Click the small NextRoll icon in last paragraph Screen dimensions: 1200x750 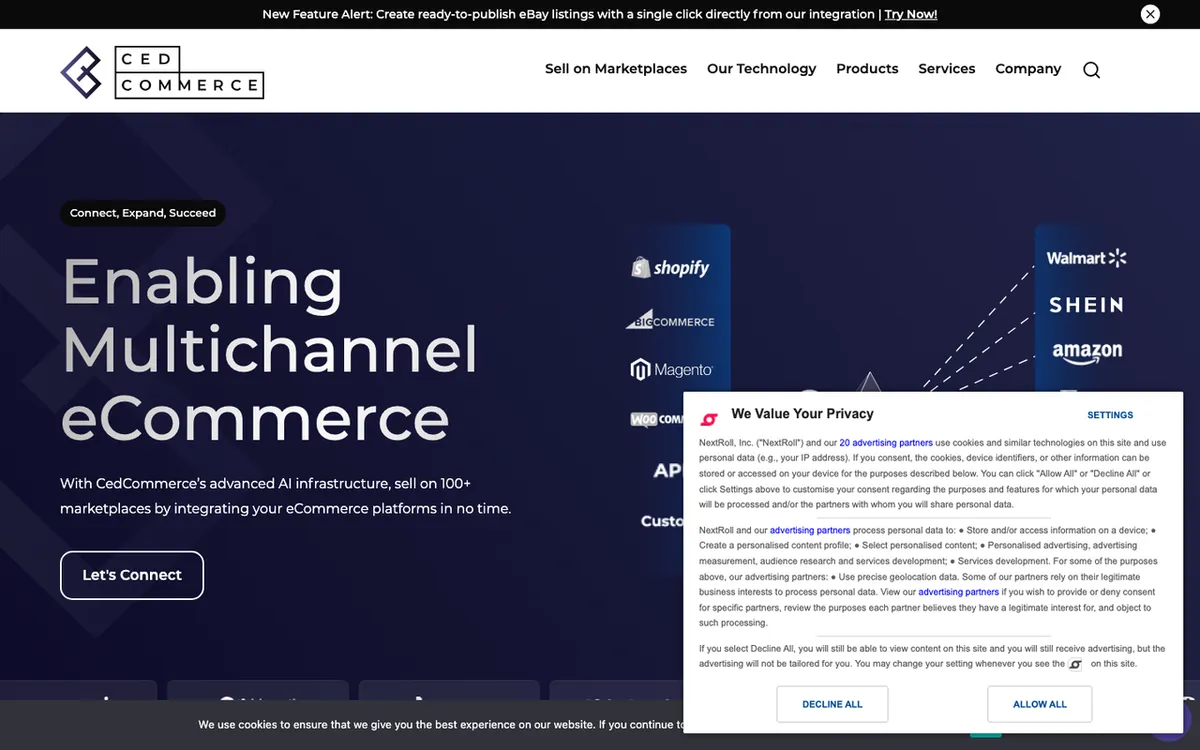[x=1076, y=664]
